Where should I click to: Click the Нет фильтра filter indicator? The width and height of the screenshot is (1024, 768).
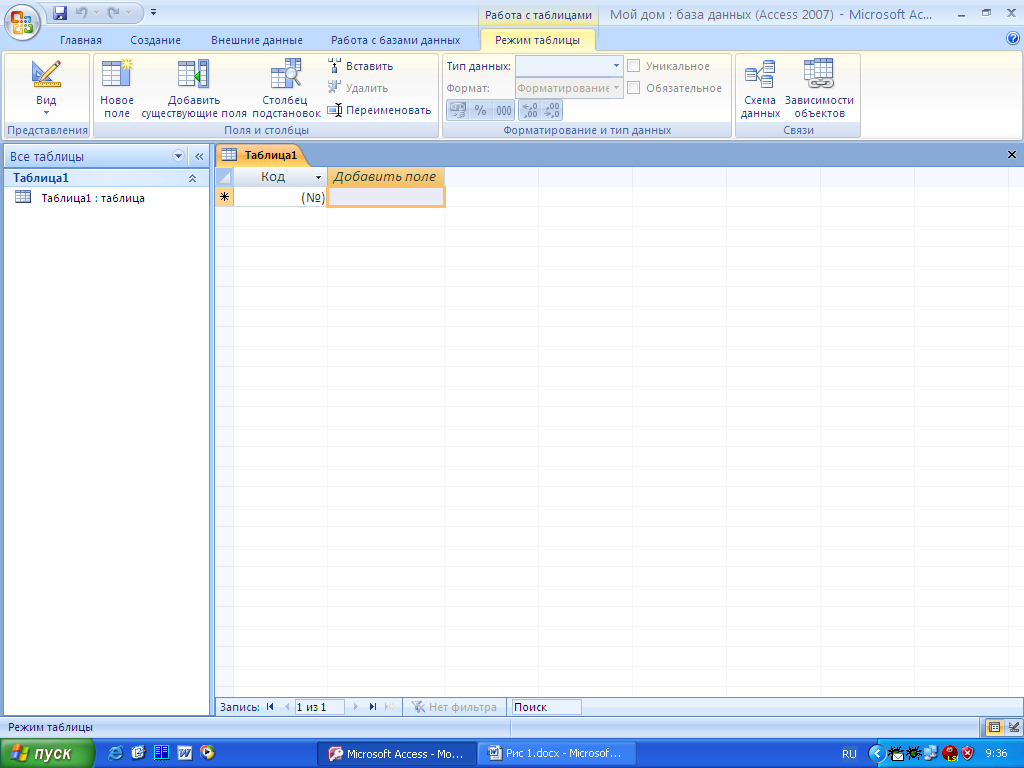pos(455,707)
